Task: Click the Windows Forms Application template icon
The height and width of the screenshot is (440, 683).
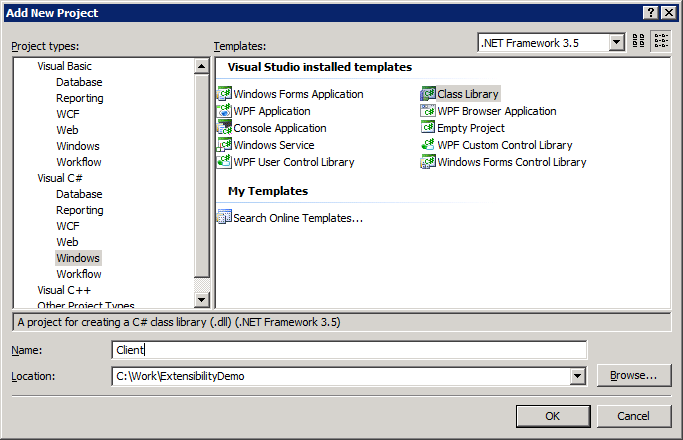Action: (224, 94)
